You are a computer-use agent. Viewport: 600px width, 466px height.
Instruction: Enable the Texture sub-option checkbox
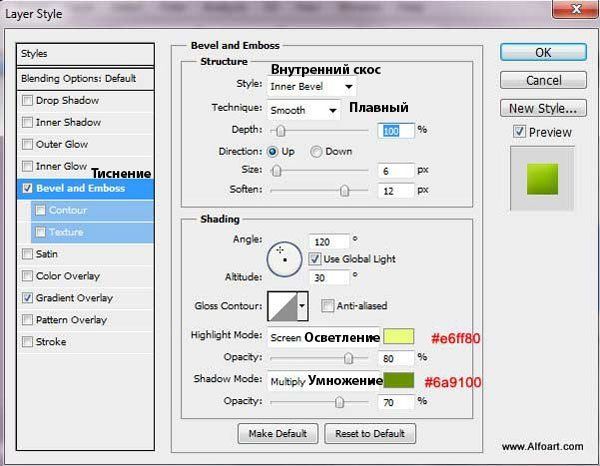40,232
